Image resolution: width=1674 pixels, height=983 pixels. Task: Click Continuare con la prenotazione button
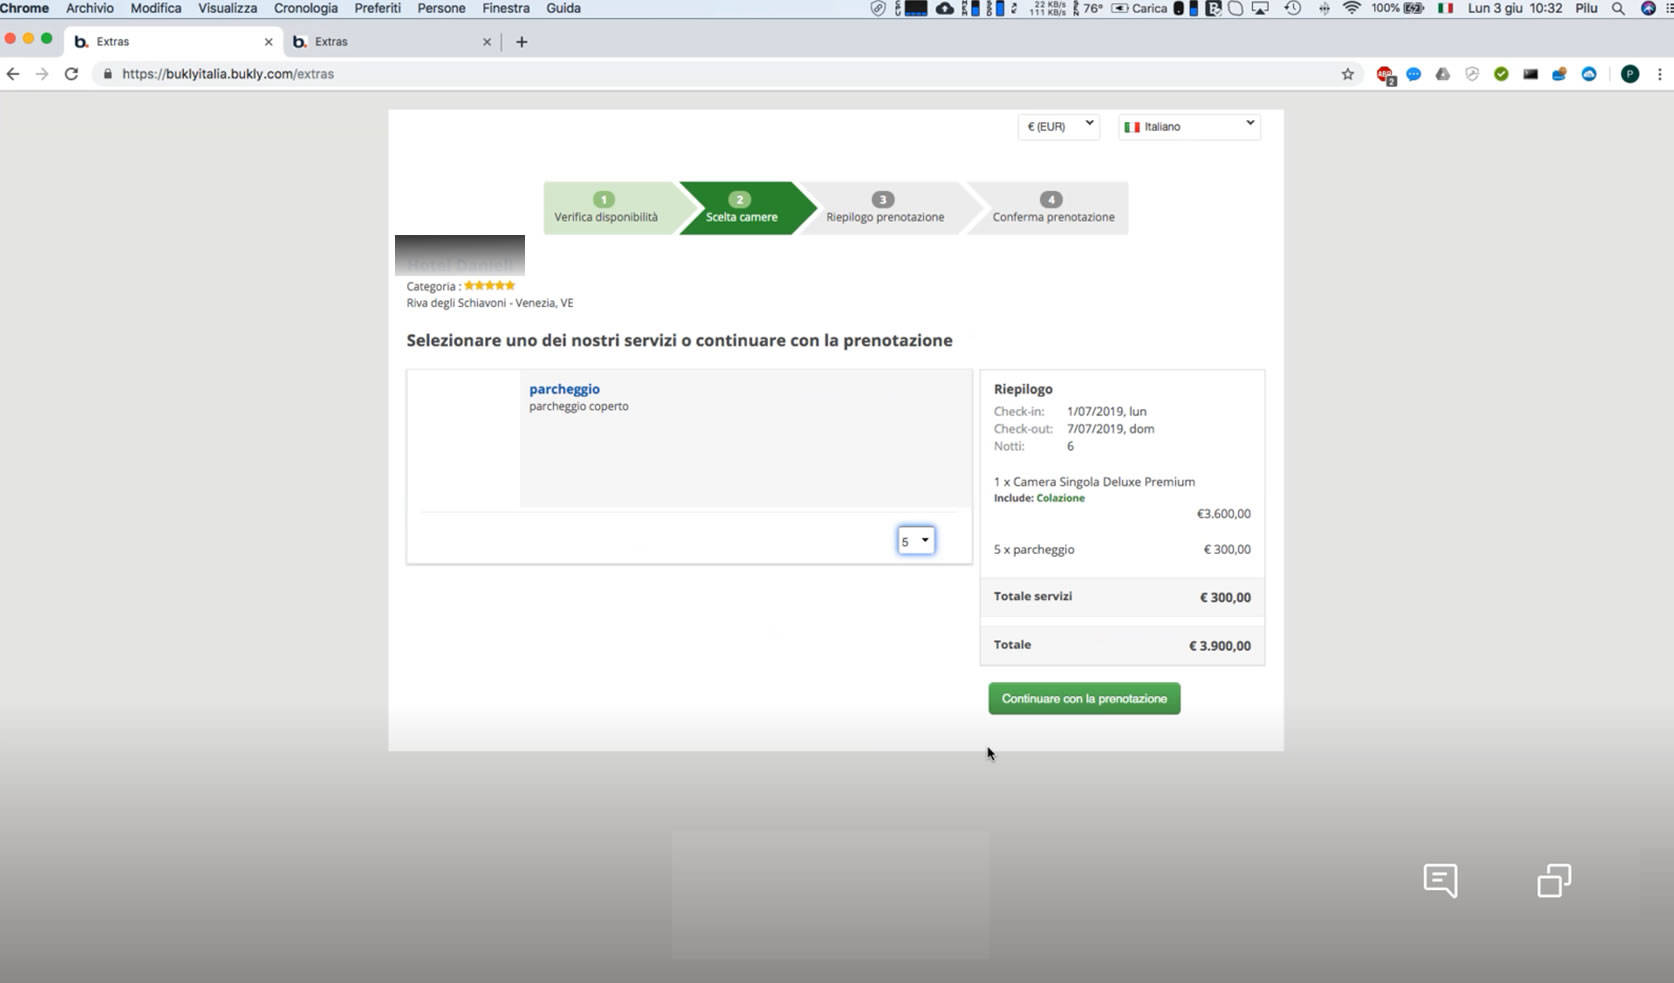point(1084,699)
